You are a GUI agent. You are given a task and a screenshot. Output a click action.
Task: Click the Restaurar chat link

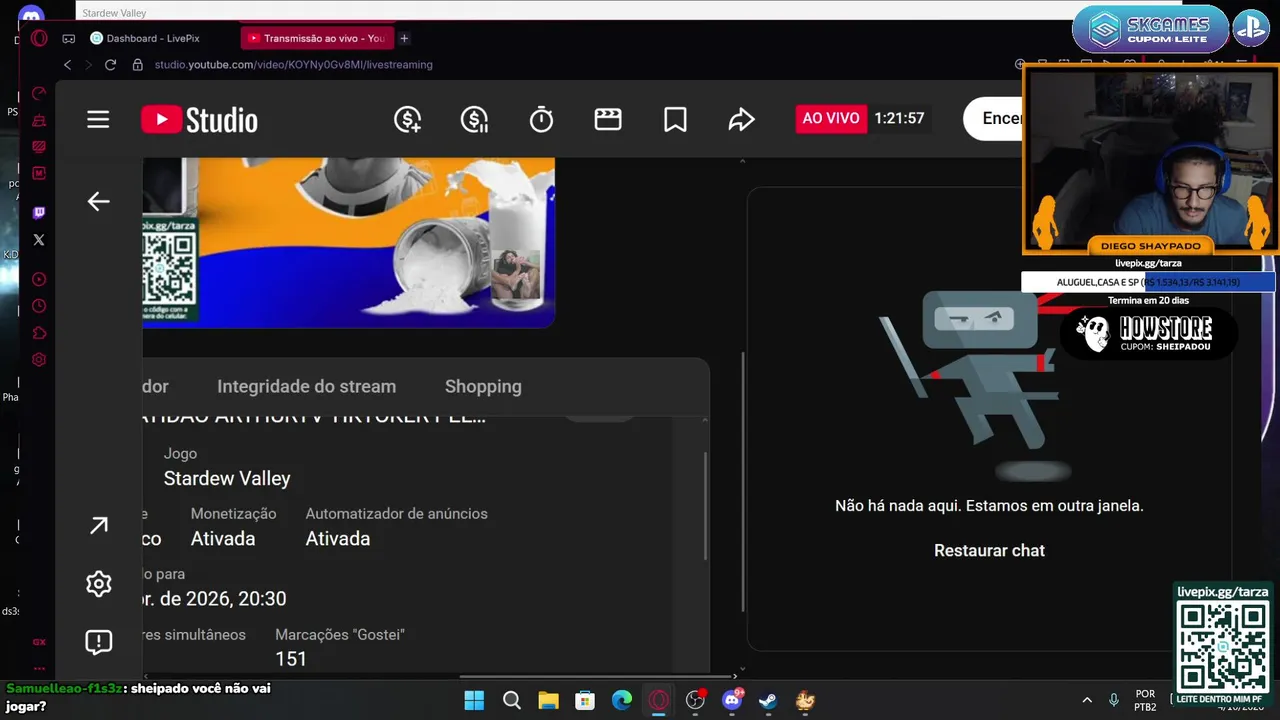tap(989, 550)
